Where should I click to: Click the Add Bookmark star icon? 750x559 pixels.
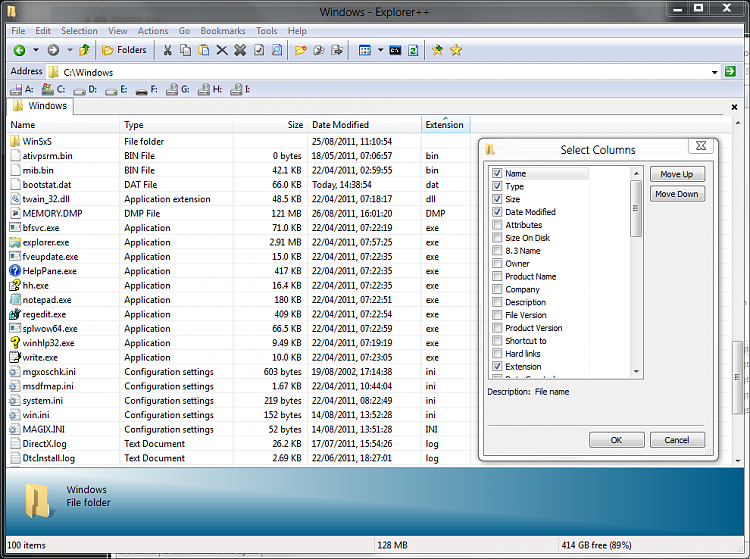point(438,50)
